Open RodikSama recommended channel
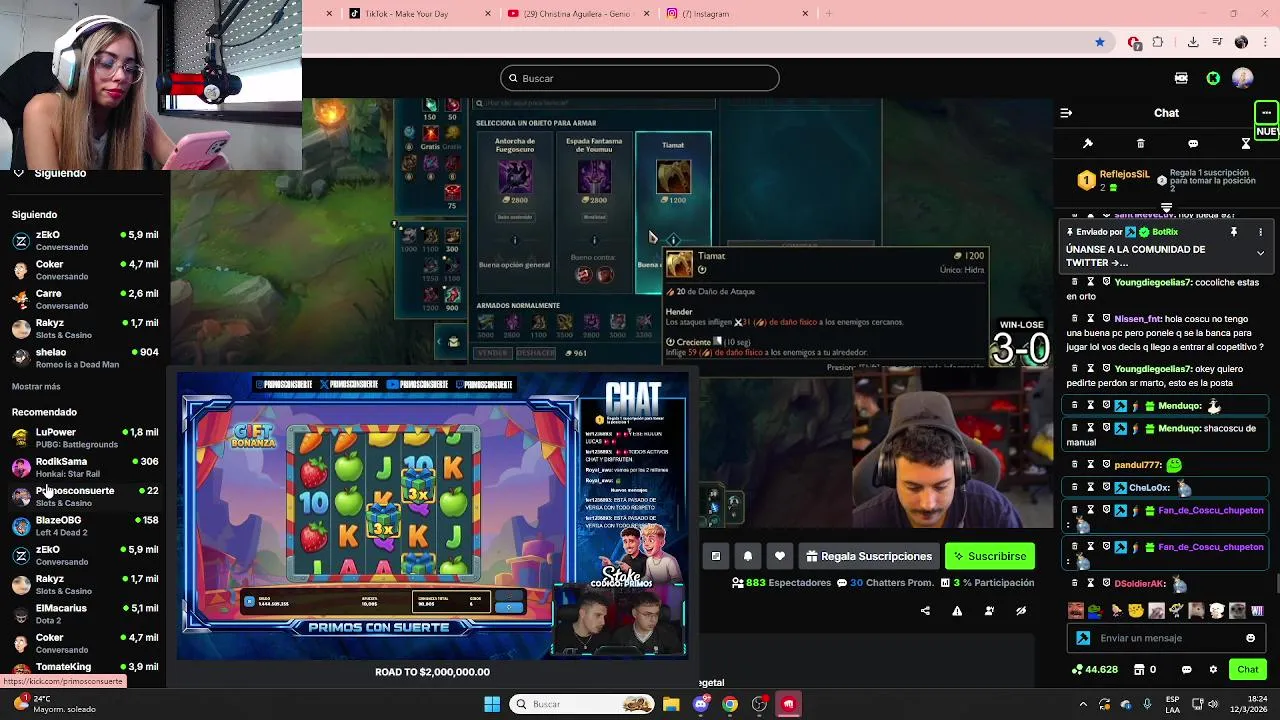Image resolution: width=1280 pixels, height=720 pixels. pyautogui.click(x=85, y=467)
